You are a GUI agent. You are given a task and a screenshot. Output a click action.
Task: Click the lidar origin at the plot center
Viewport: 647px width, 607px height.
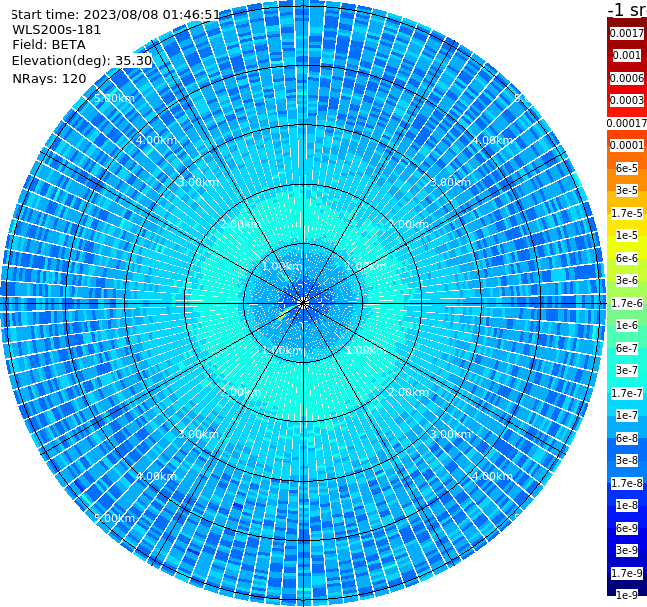(x=303, y=303)
